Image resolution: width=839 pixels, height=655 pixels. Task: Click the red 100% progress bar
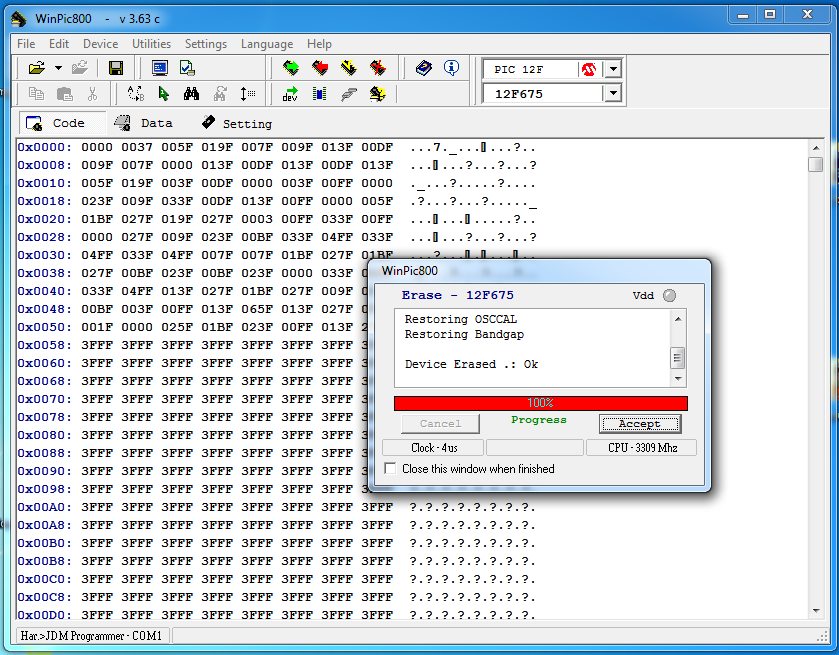pos(540,403)
